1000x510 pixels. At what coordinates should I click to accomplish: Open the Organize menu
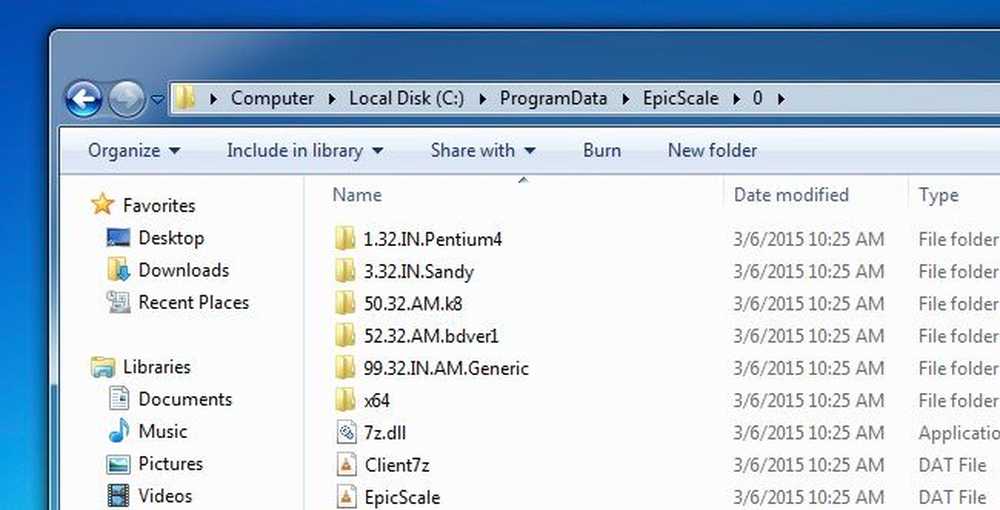click(134, 150)
